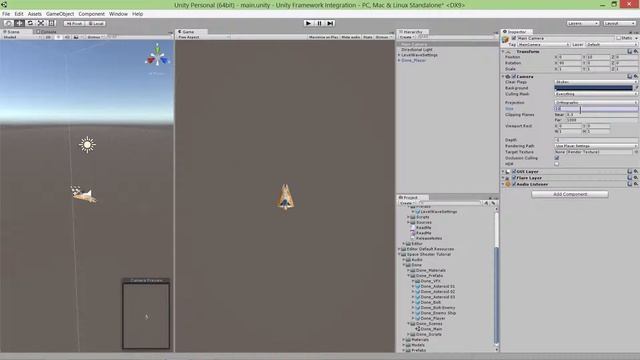This screenshot has height=360, width=640.
Task: Select the Scale tool in toolbar
Action: (41, 23)
